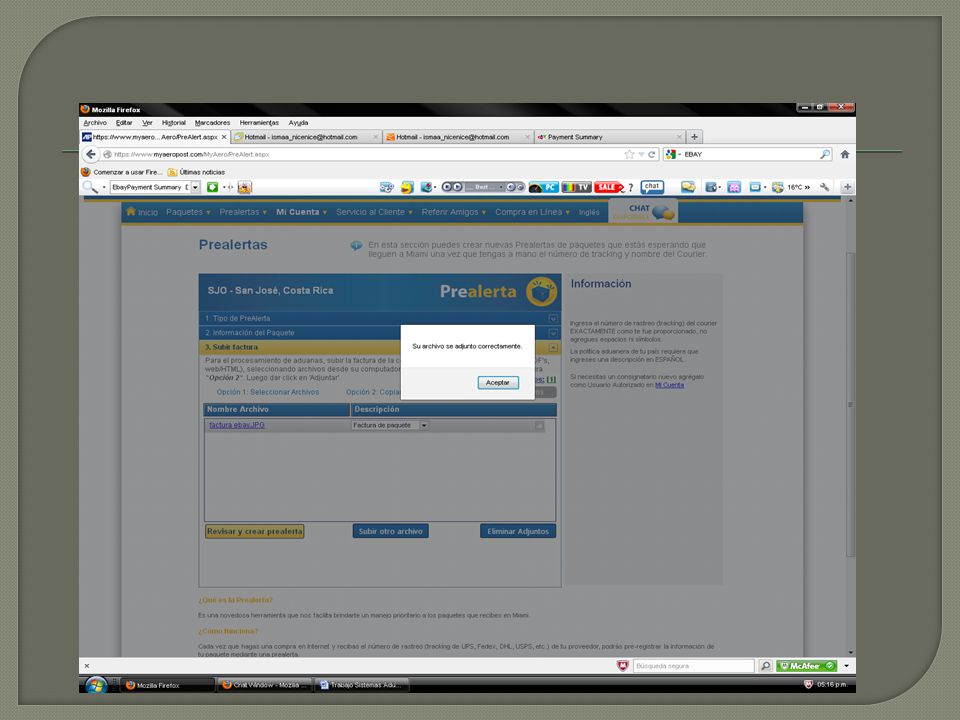Click the McAfee shield icon in bottom bar
960x720 pixels.
pyautogui.click(x=623, y=666)
